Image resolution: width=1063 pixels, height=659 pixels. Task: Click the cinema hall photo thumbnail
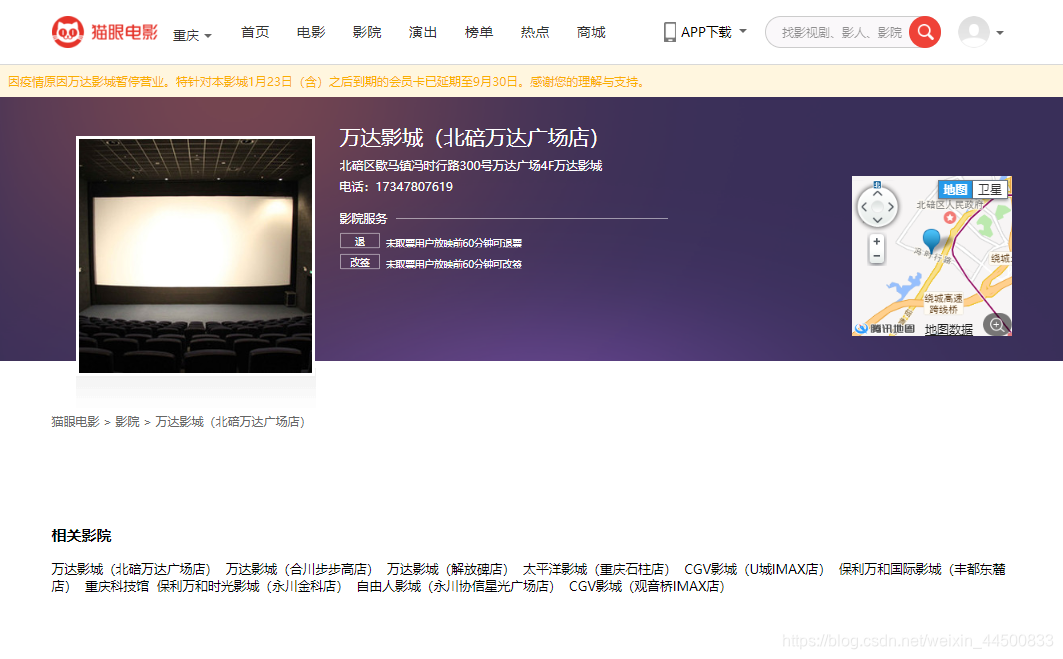(x=196, y=256)
